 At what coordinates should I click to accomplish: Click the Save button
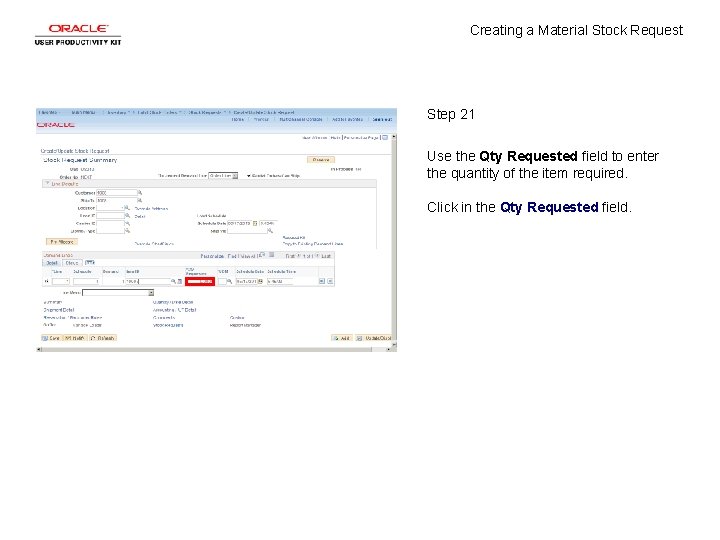51,338
